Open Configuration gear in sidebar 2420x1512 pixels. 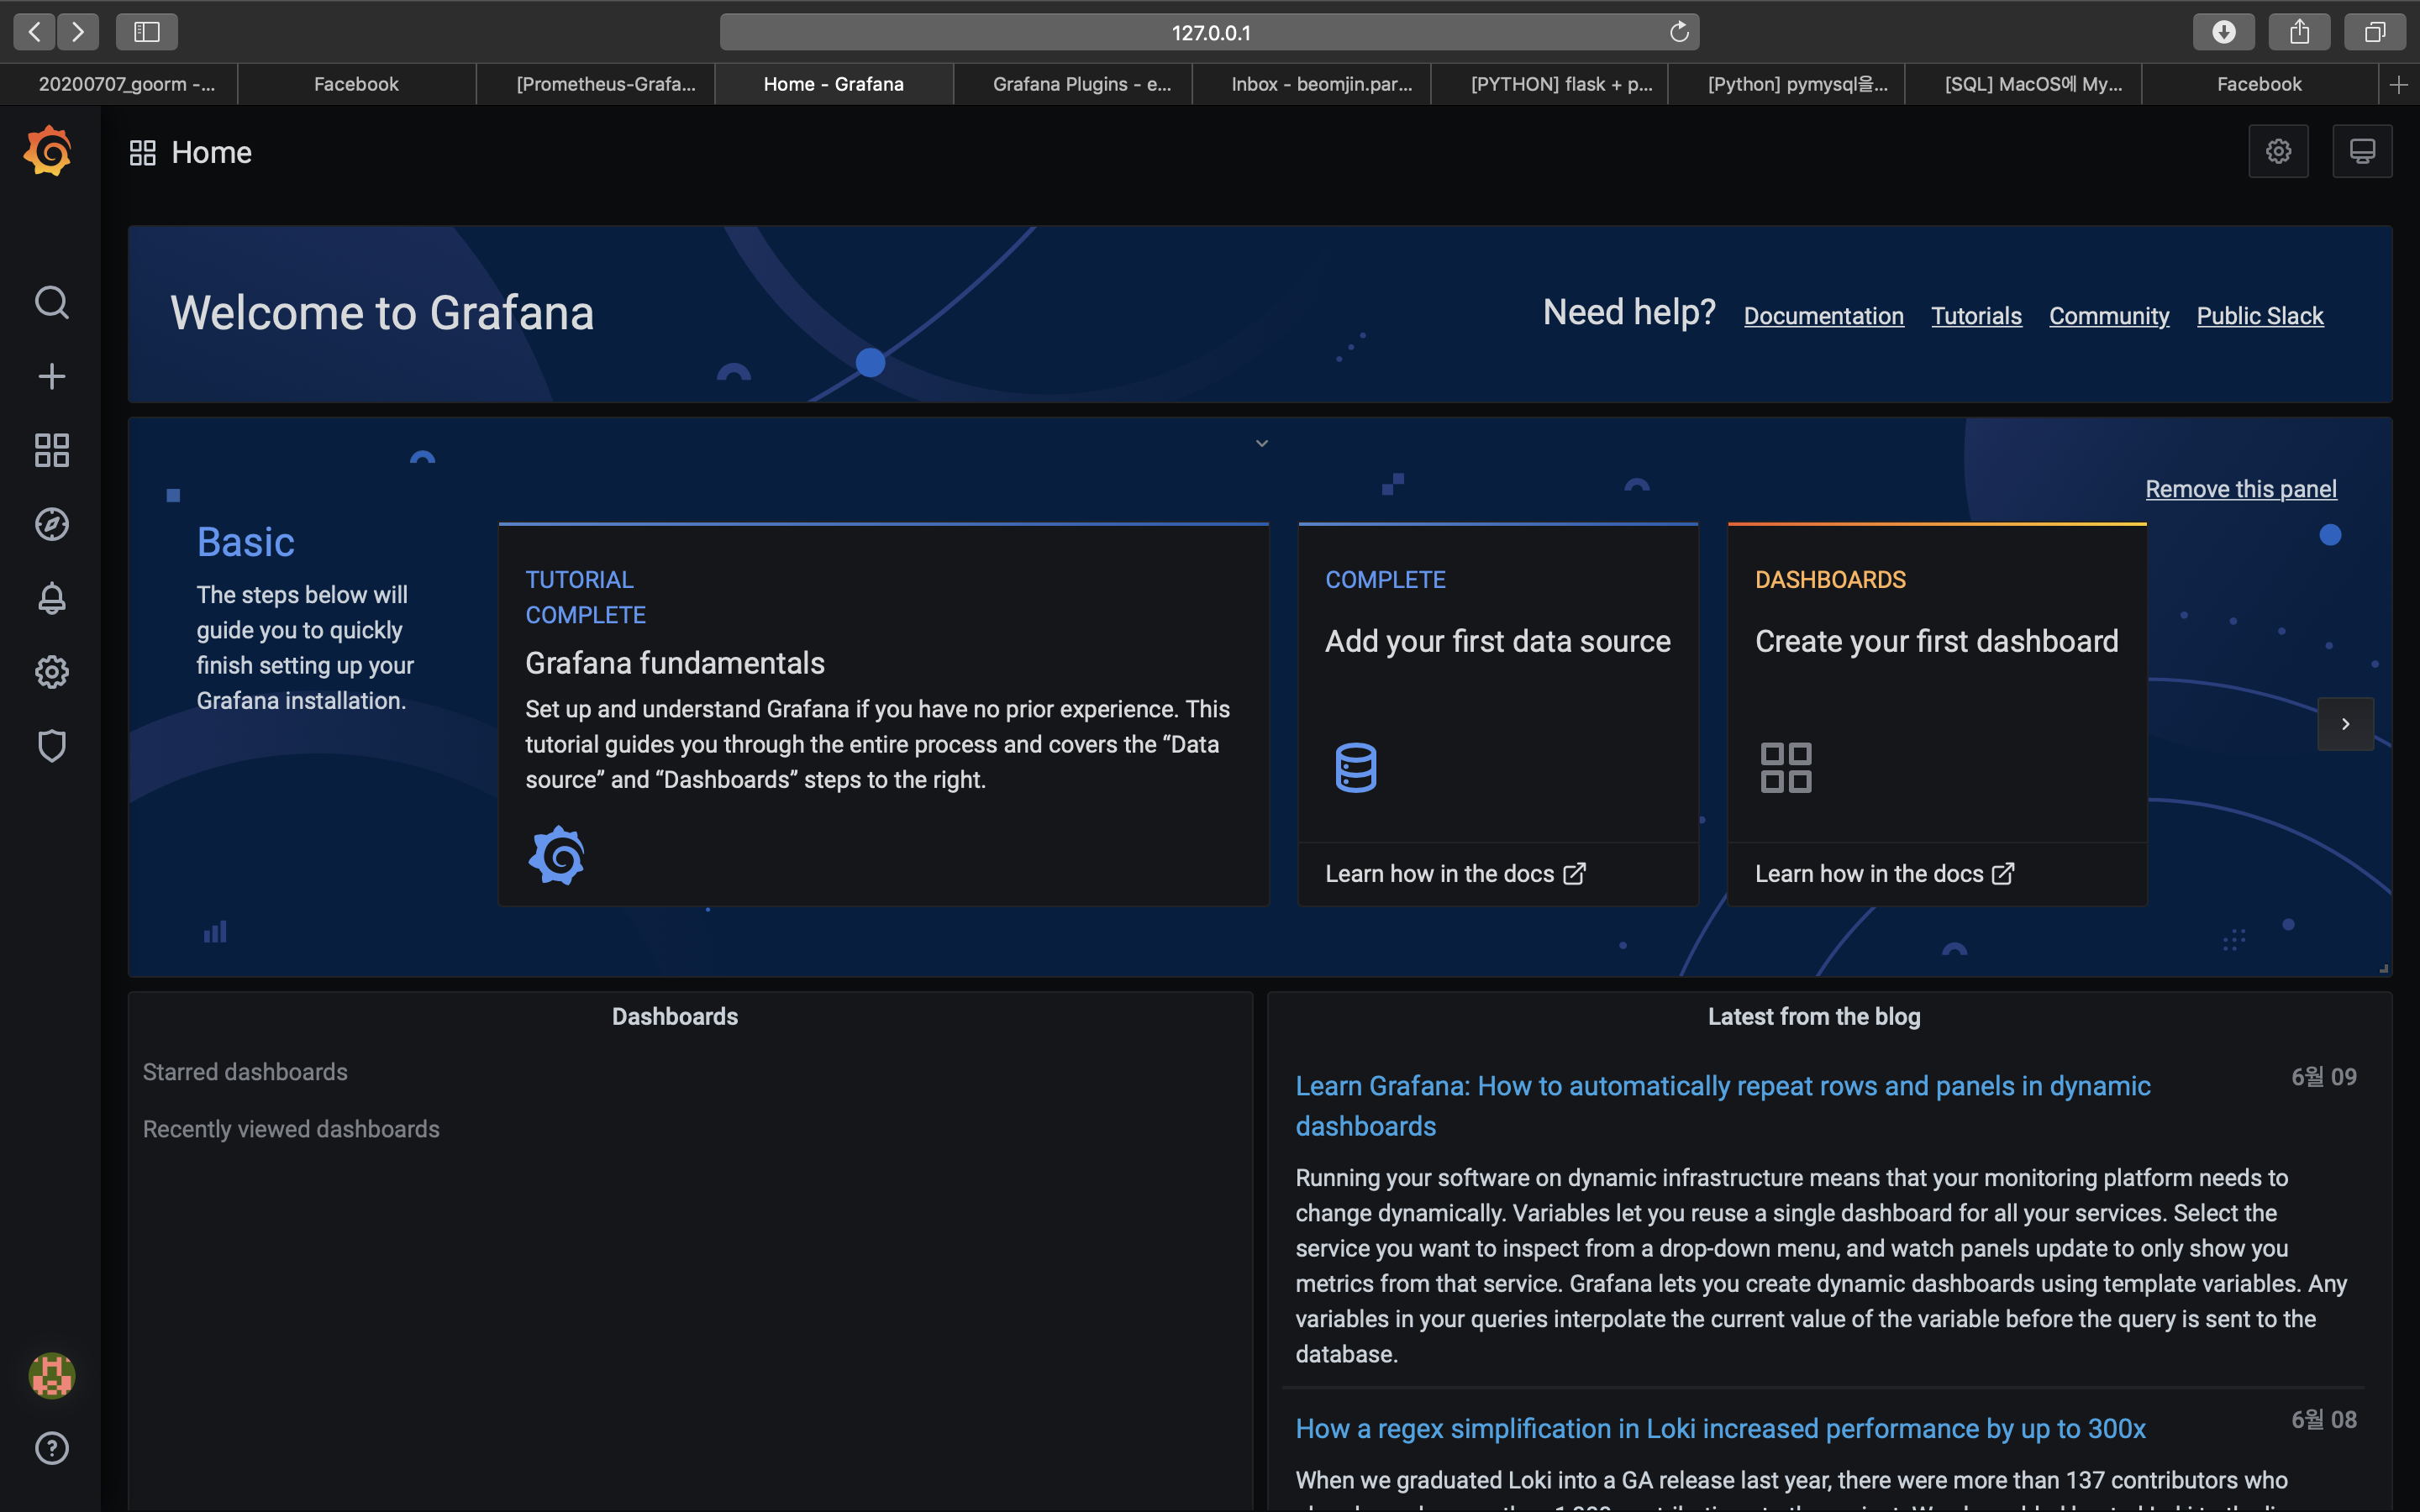tap(51, 672)
